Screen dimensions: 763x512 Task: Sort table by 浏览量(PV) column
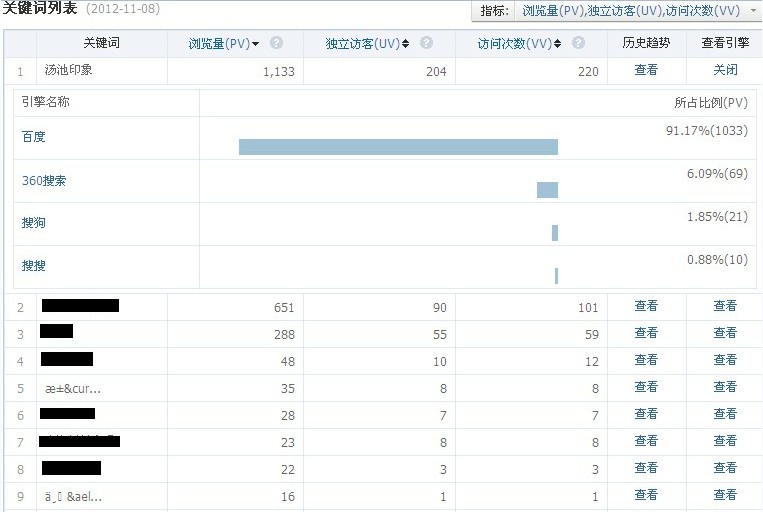(223, 44)
